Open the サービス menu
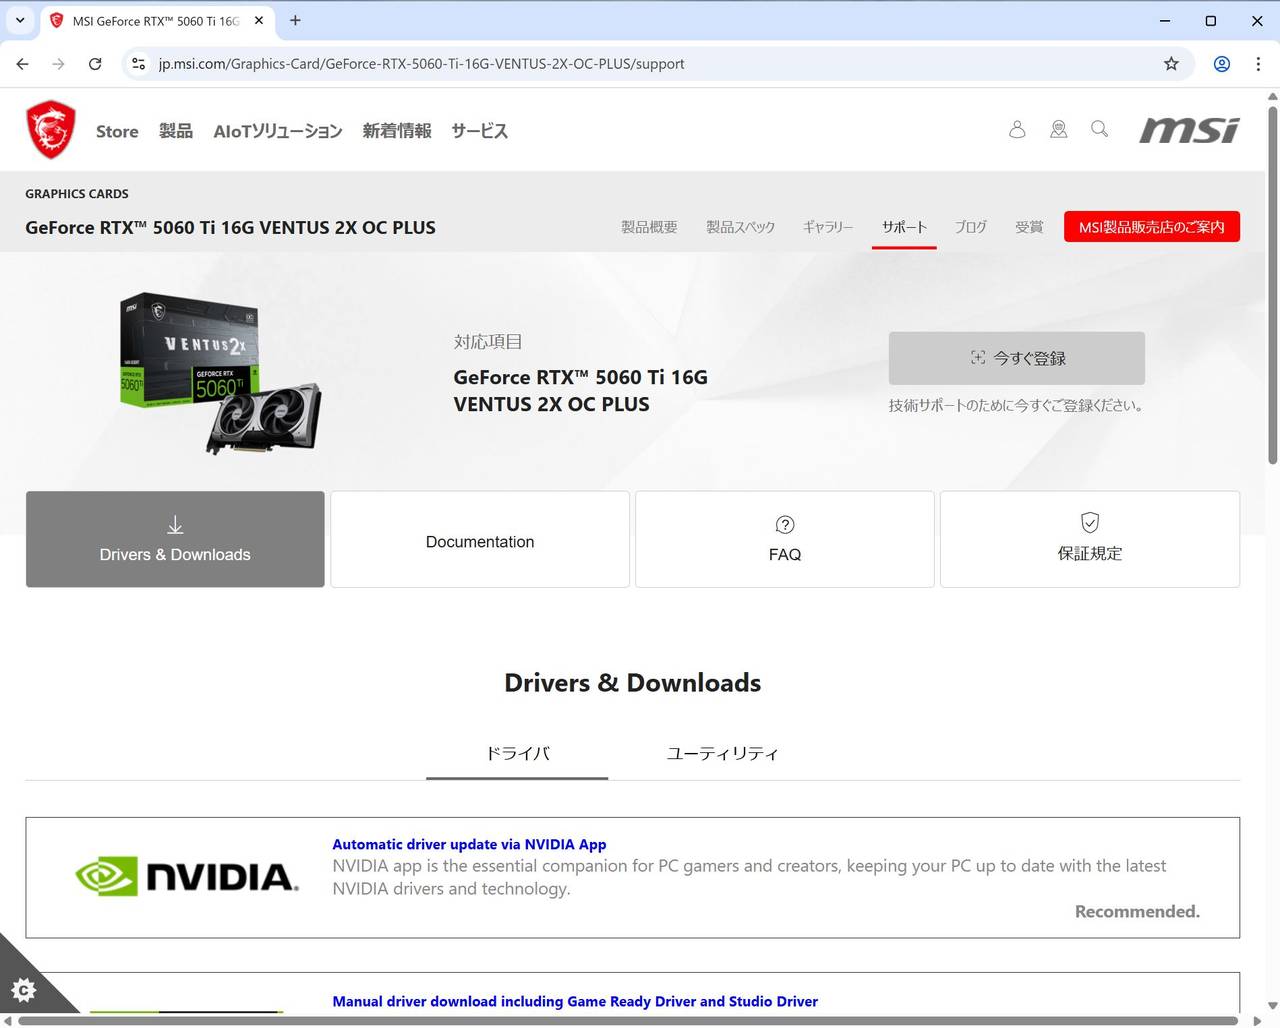The image size is (1280, 1028). click(479, 131)
